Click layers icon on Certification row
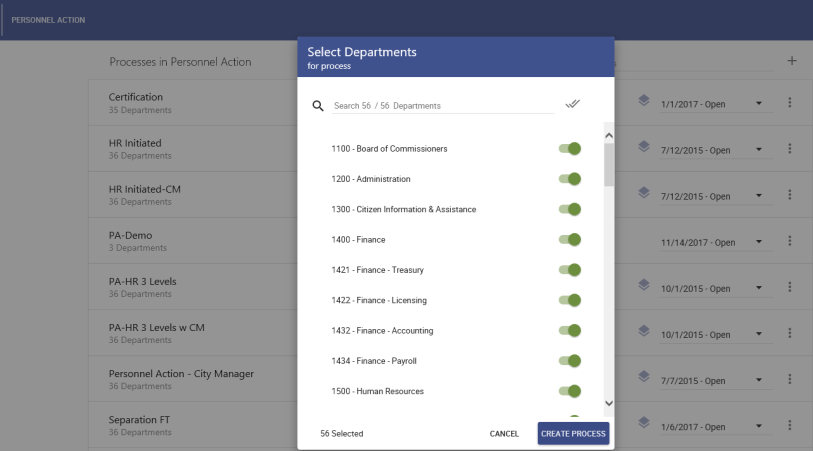The width and height of the screenshot is (813, 451). click(644, 100)
